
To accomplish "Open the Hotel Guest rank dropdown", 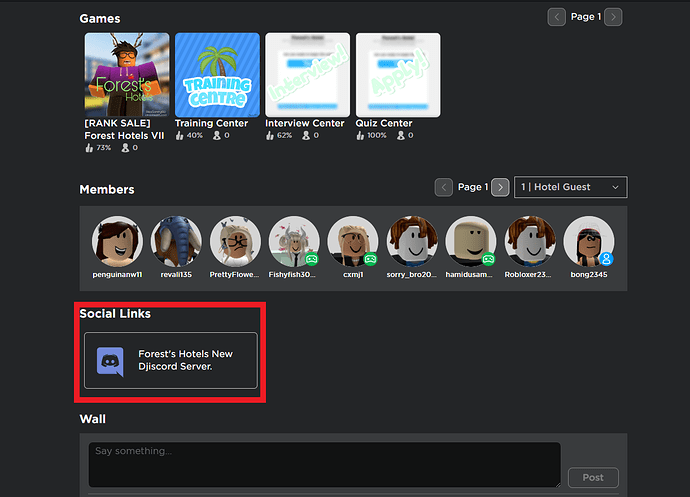I will (570, 187).
